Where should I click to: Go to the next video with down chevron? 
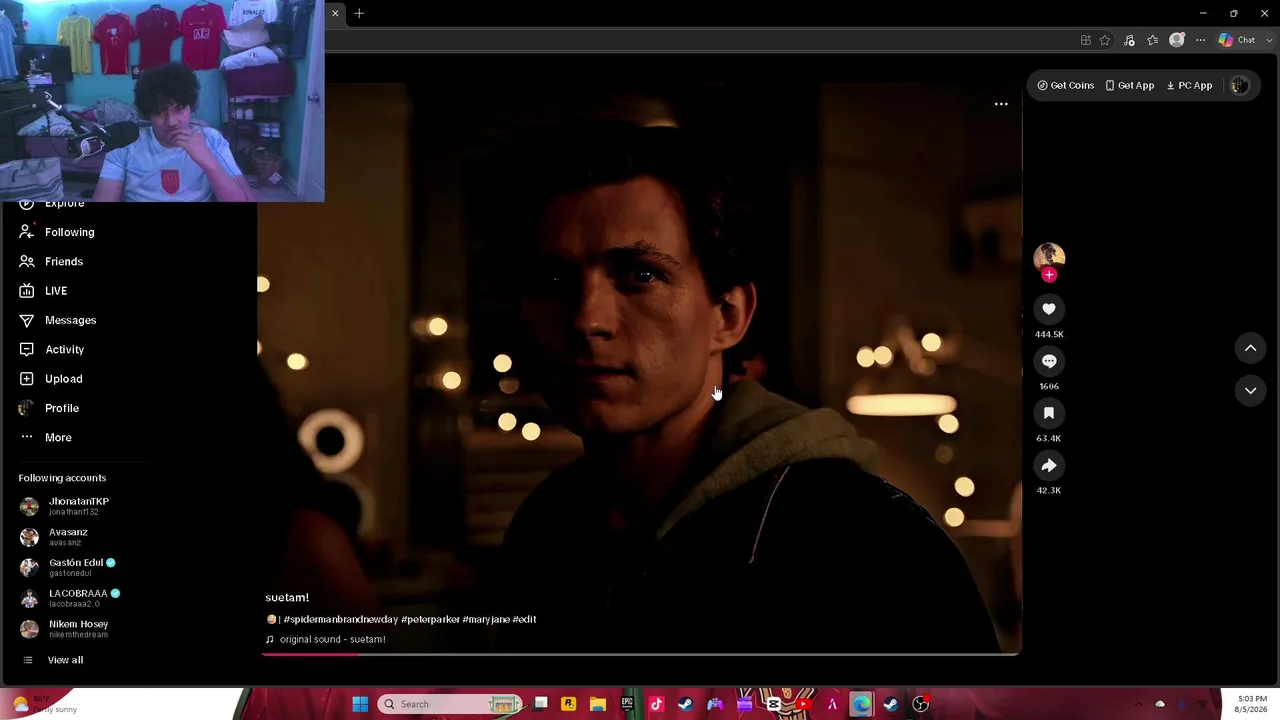pos(1250,390)
